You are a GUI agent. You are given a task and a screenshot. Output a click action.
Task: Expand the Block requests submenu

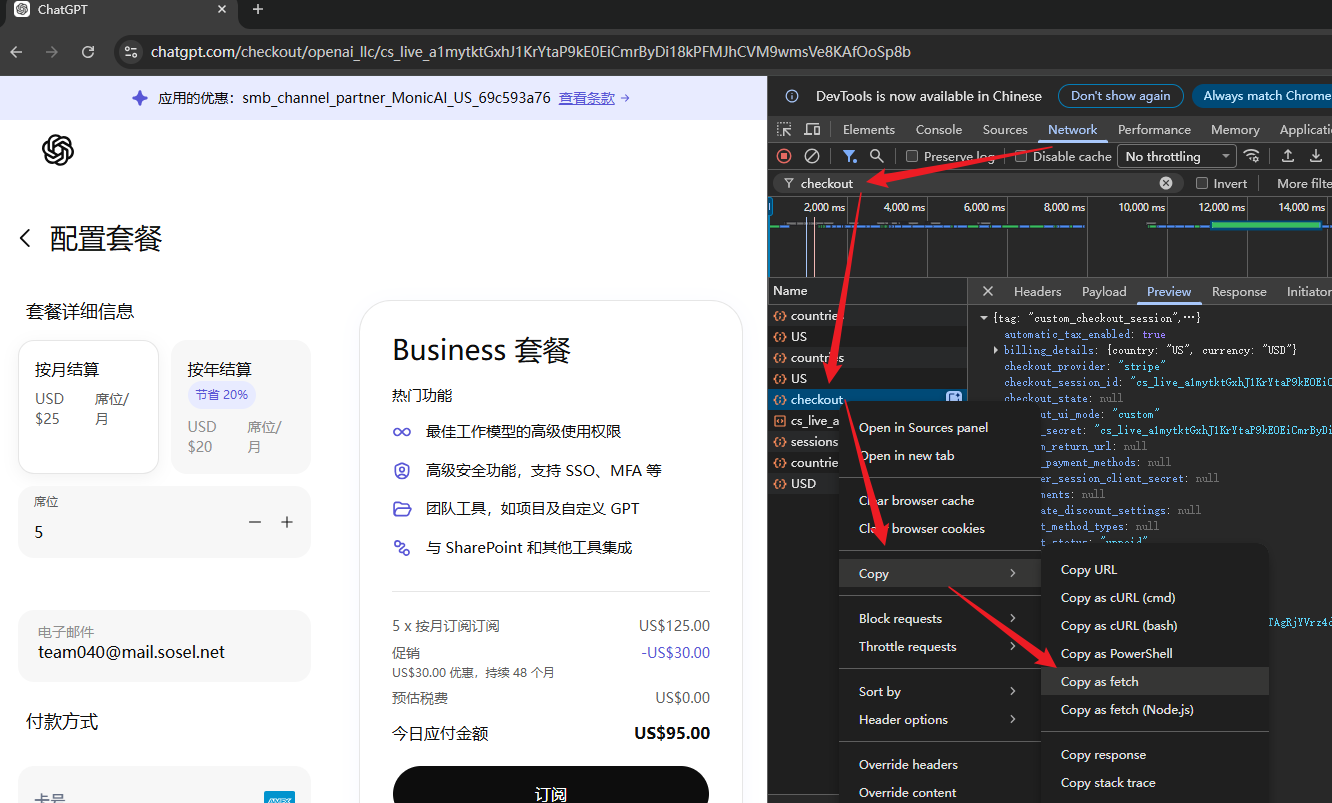938,618
